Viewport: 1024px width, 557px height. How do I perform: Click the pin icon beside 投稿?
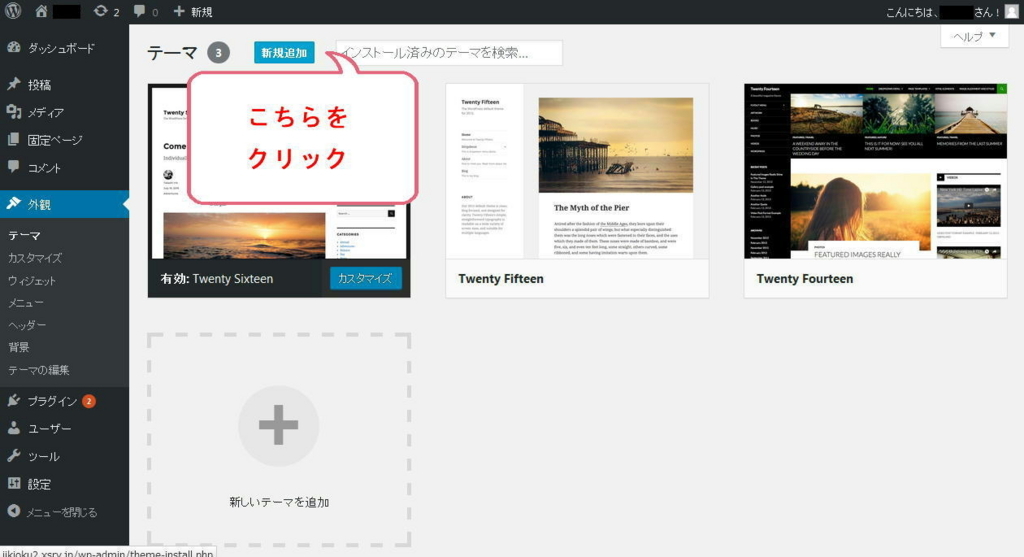click(x=14, y=84)
